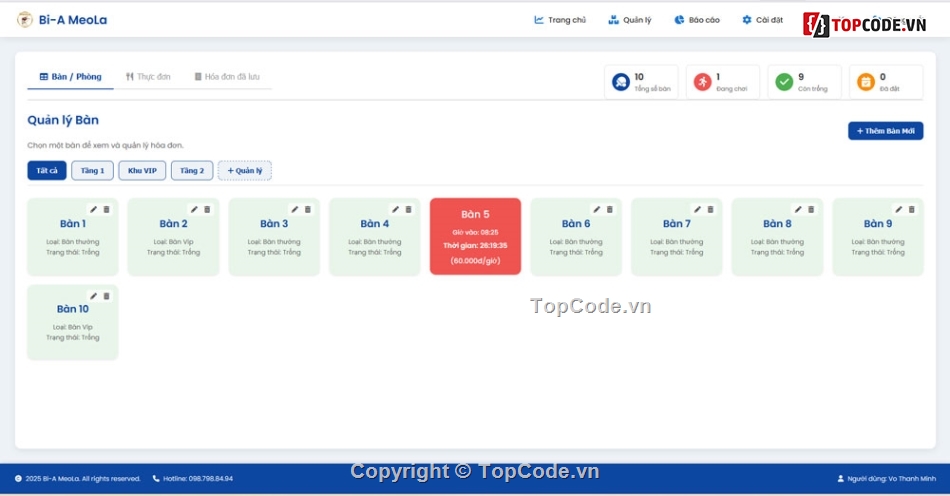Click the trash icon on Bàn 10
Screen dimensions: 950x496
(107, 296)
